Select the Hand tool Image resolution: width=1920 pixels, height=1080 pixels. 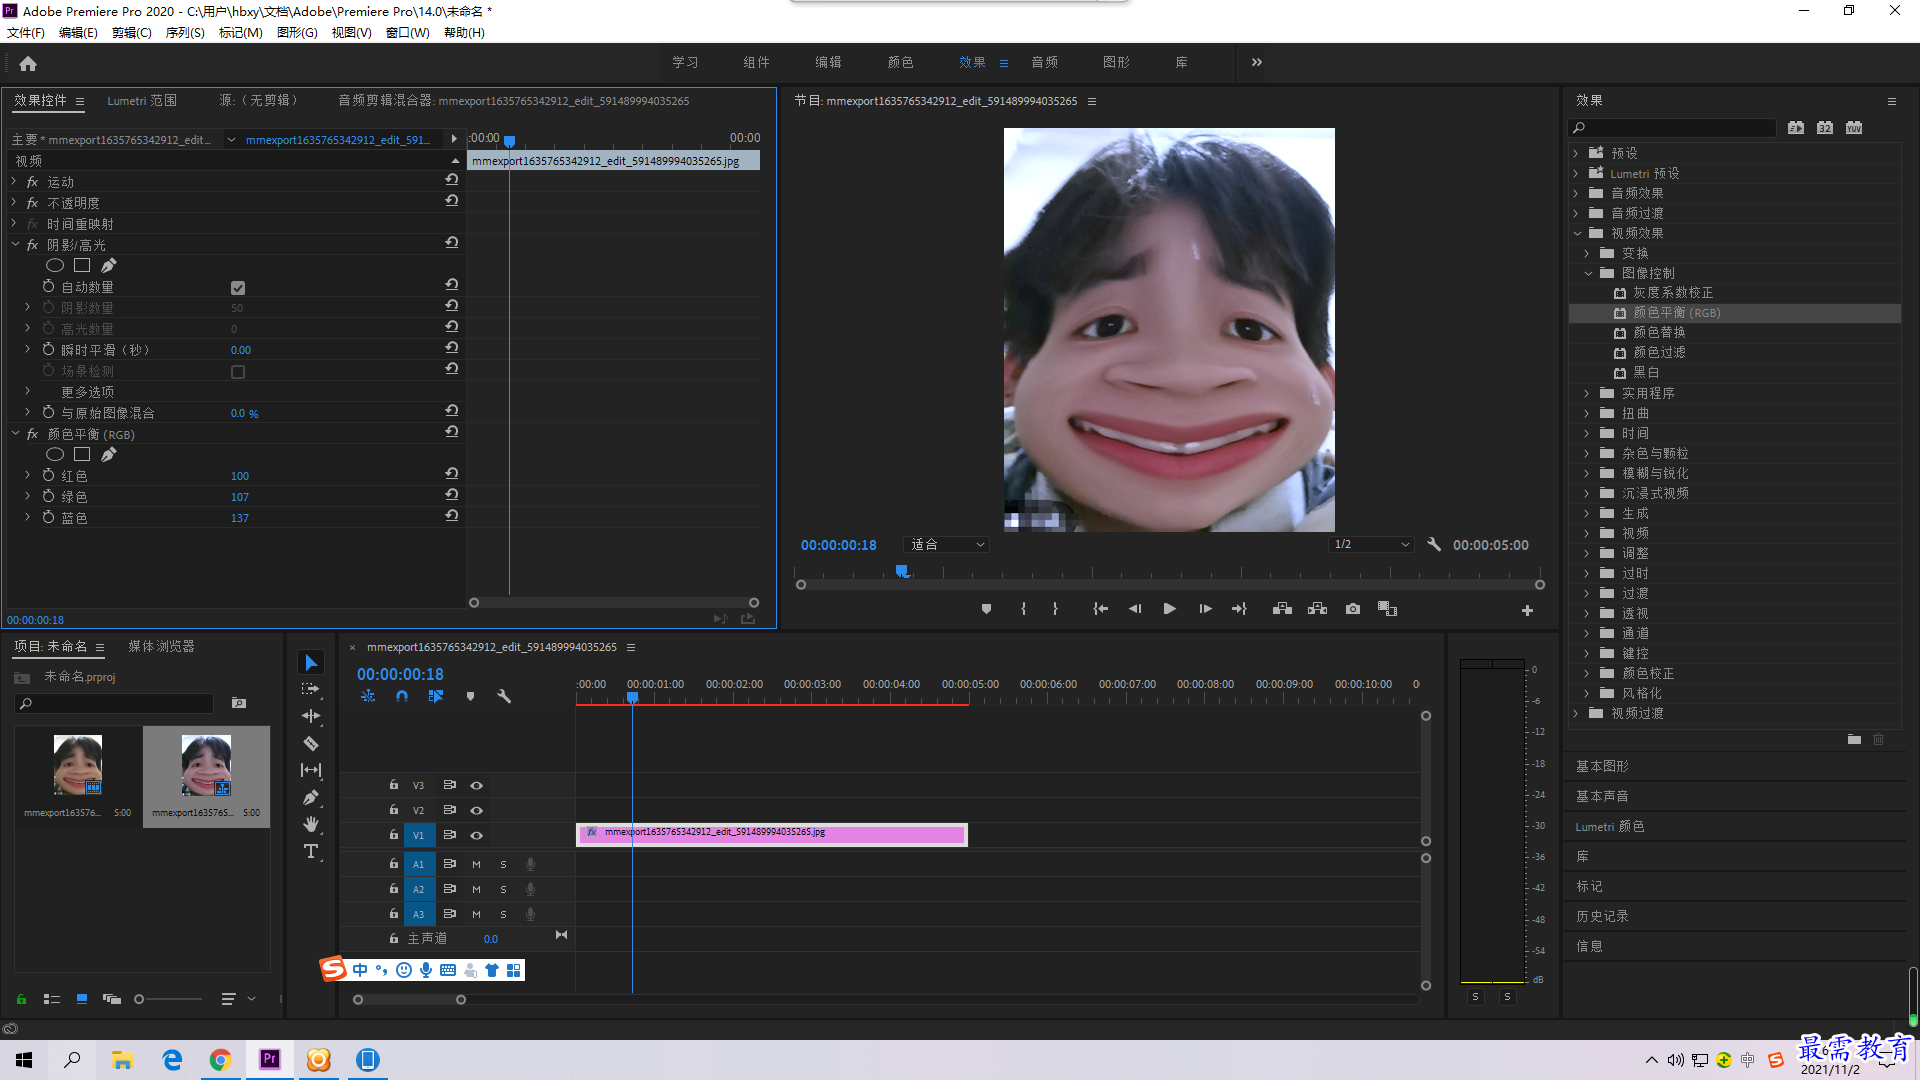coord(311,824)
